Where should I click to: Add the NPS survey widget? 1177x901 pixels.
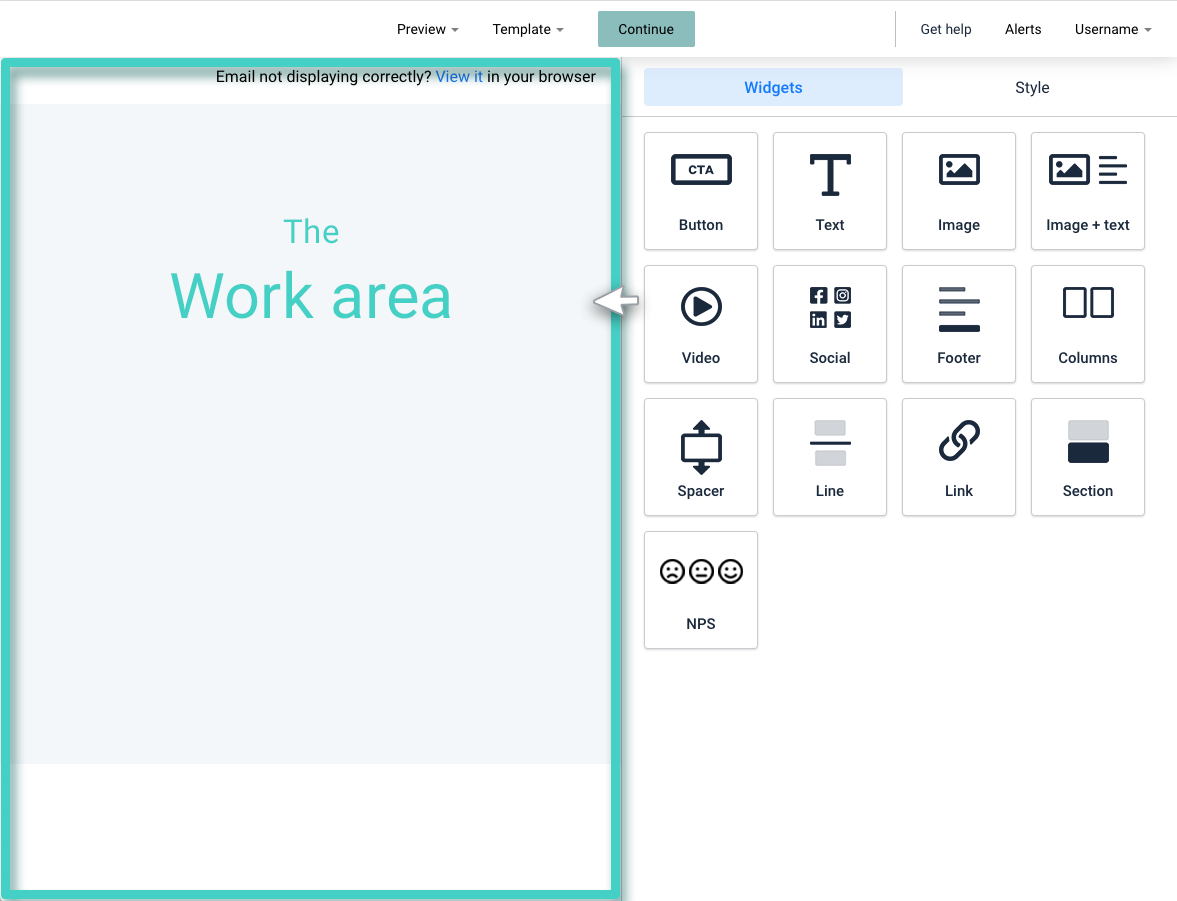[700, 589]
